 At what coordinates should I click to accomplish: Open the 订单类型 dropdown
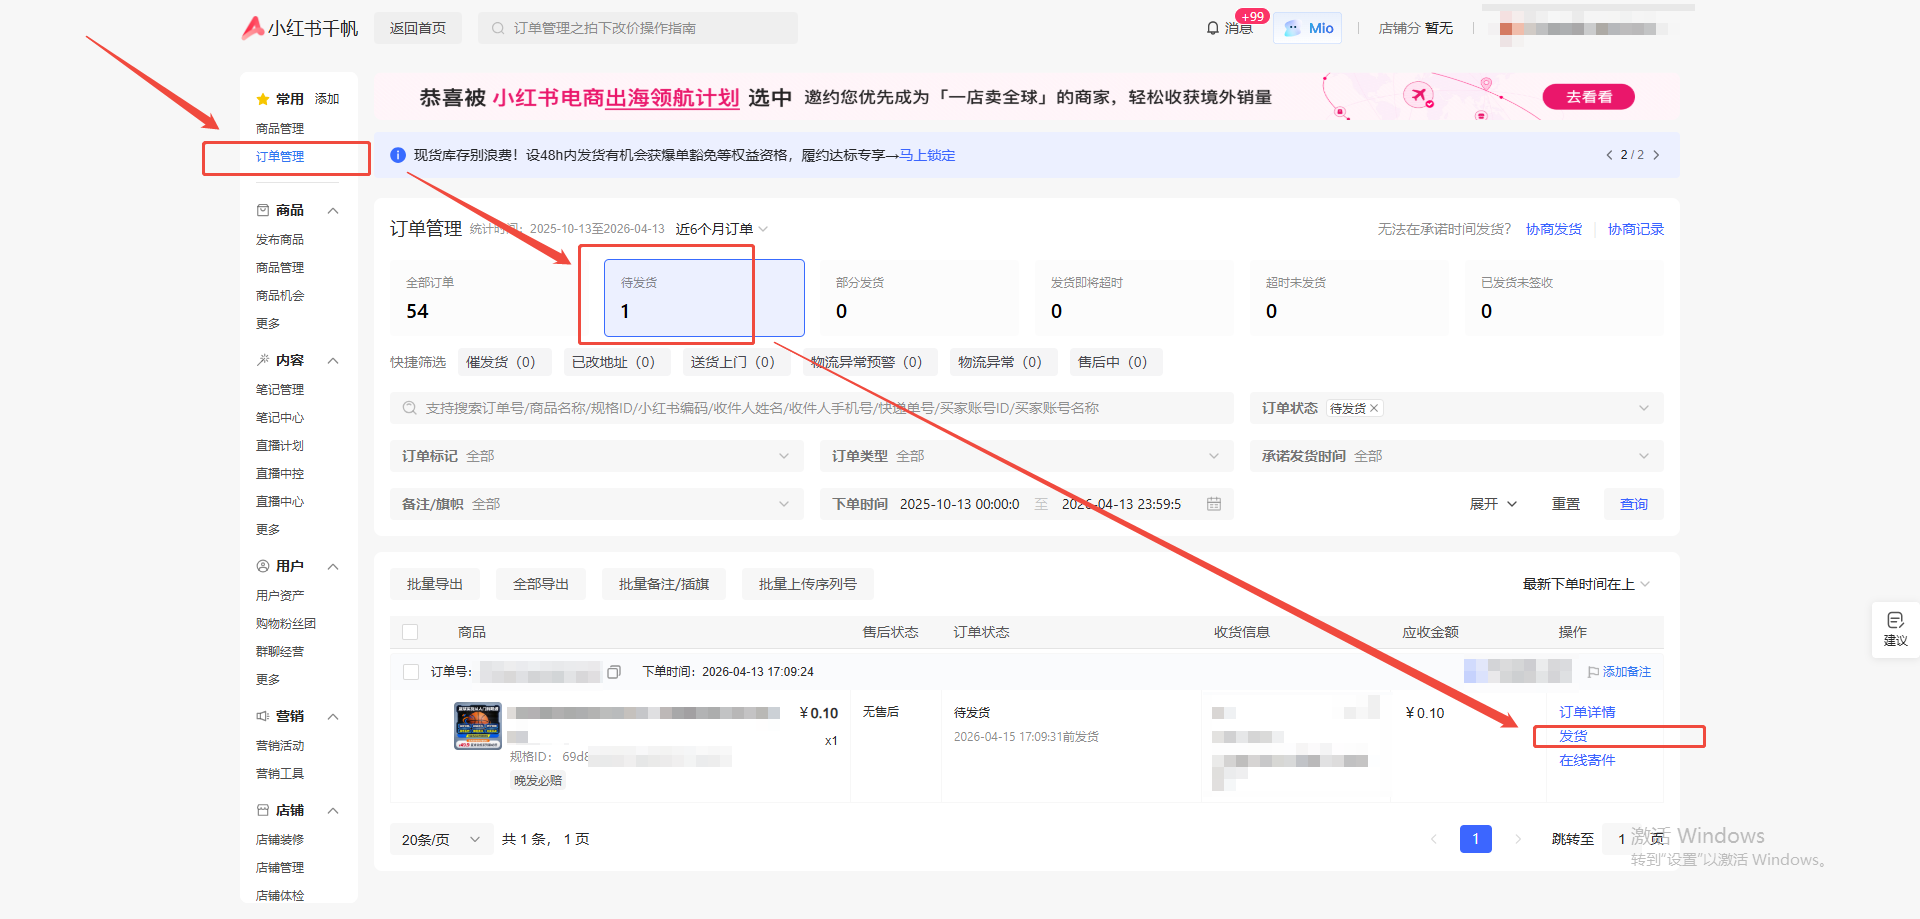point(1025,456)
